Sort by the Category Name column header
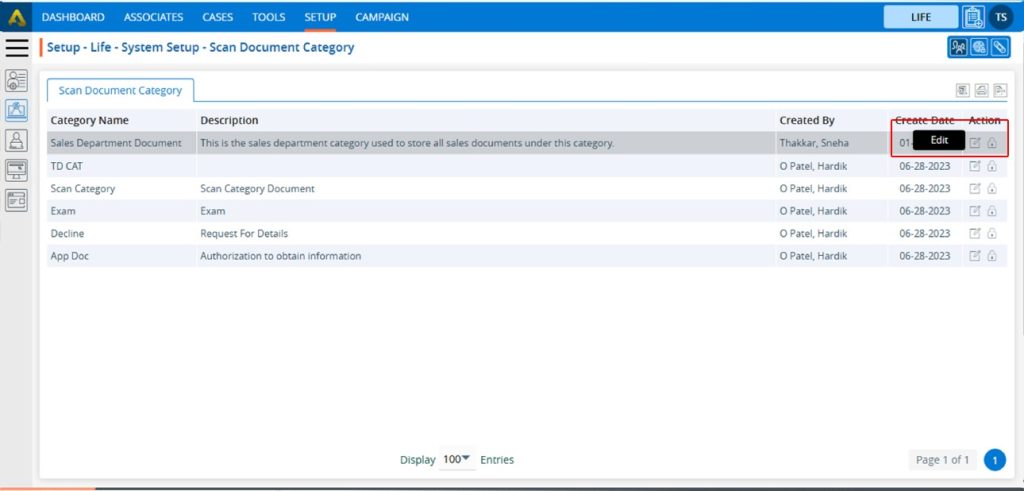The image size is (1024, 491). pos(90,120)
